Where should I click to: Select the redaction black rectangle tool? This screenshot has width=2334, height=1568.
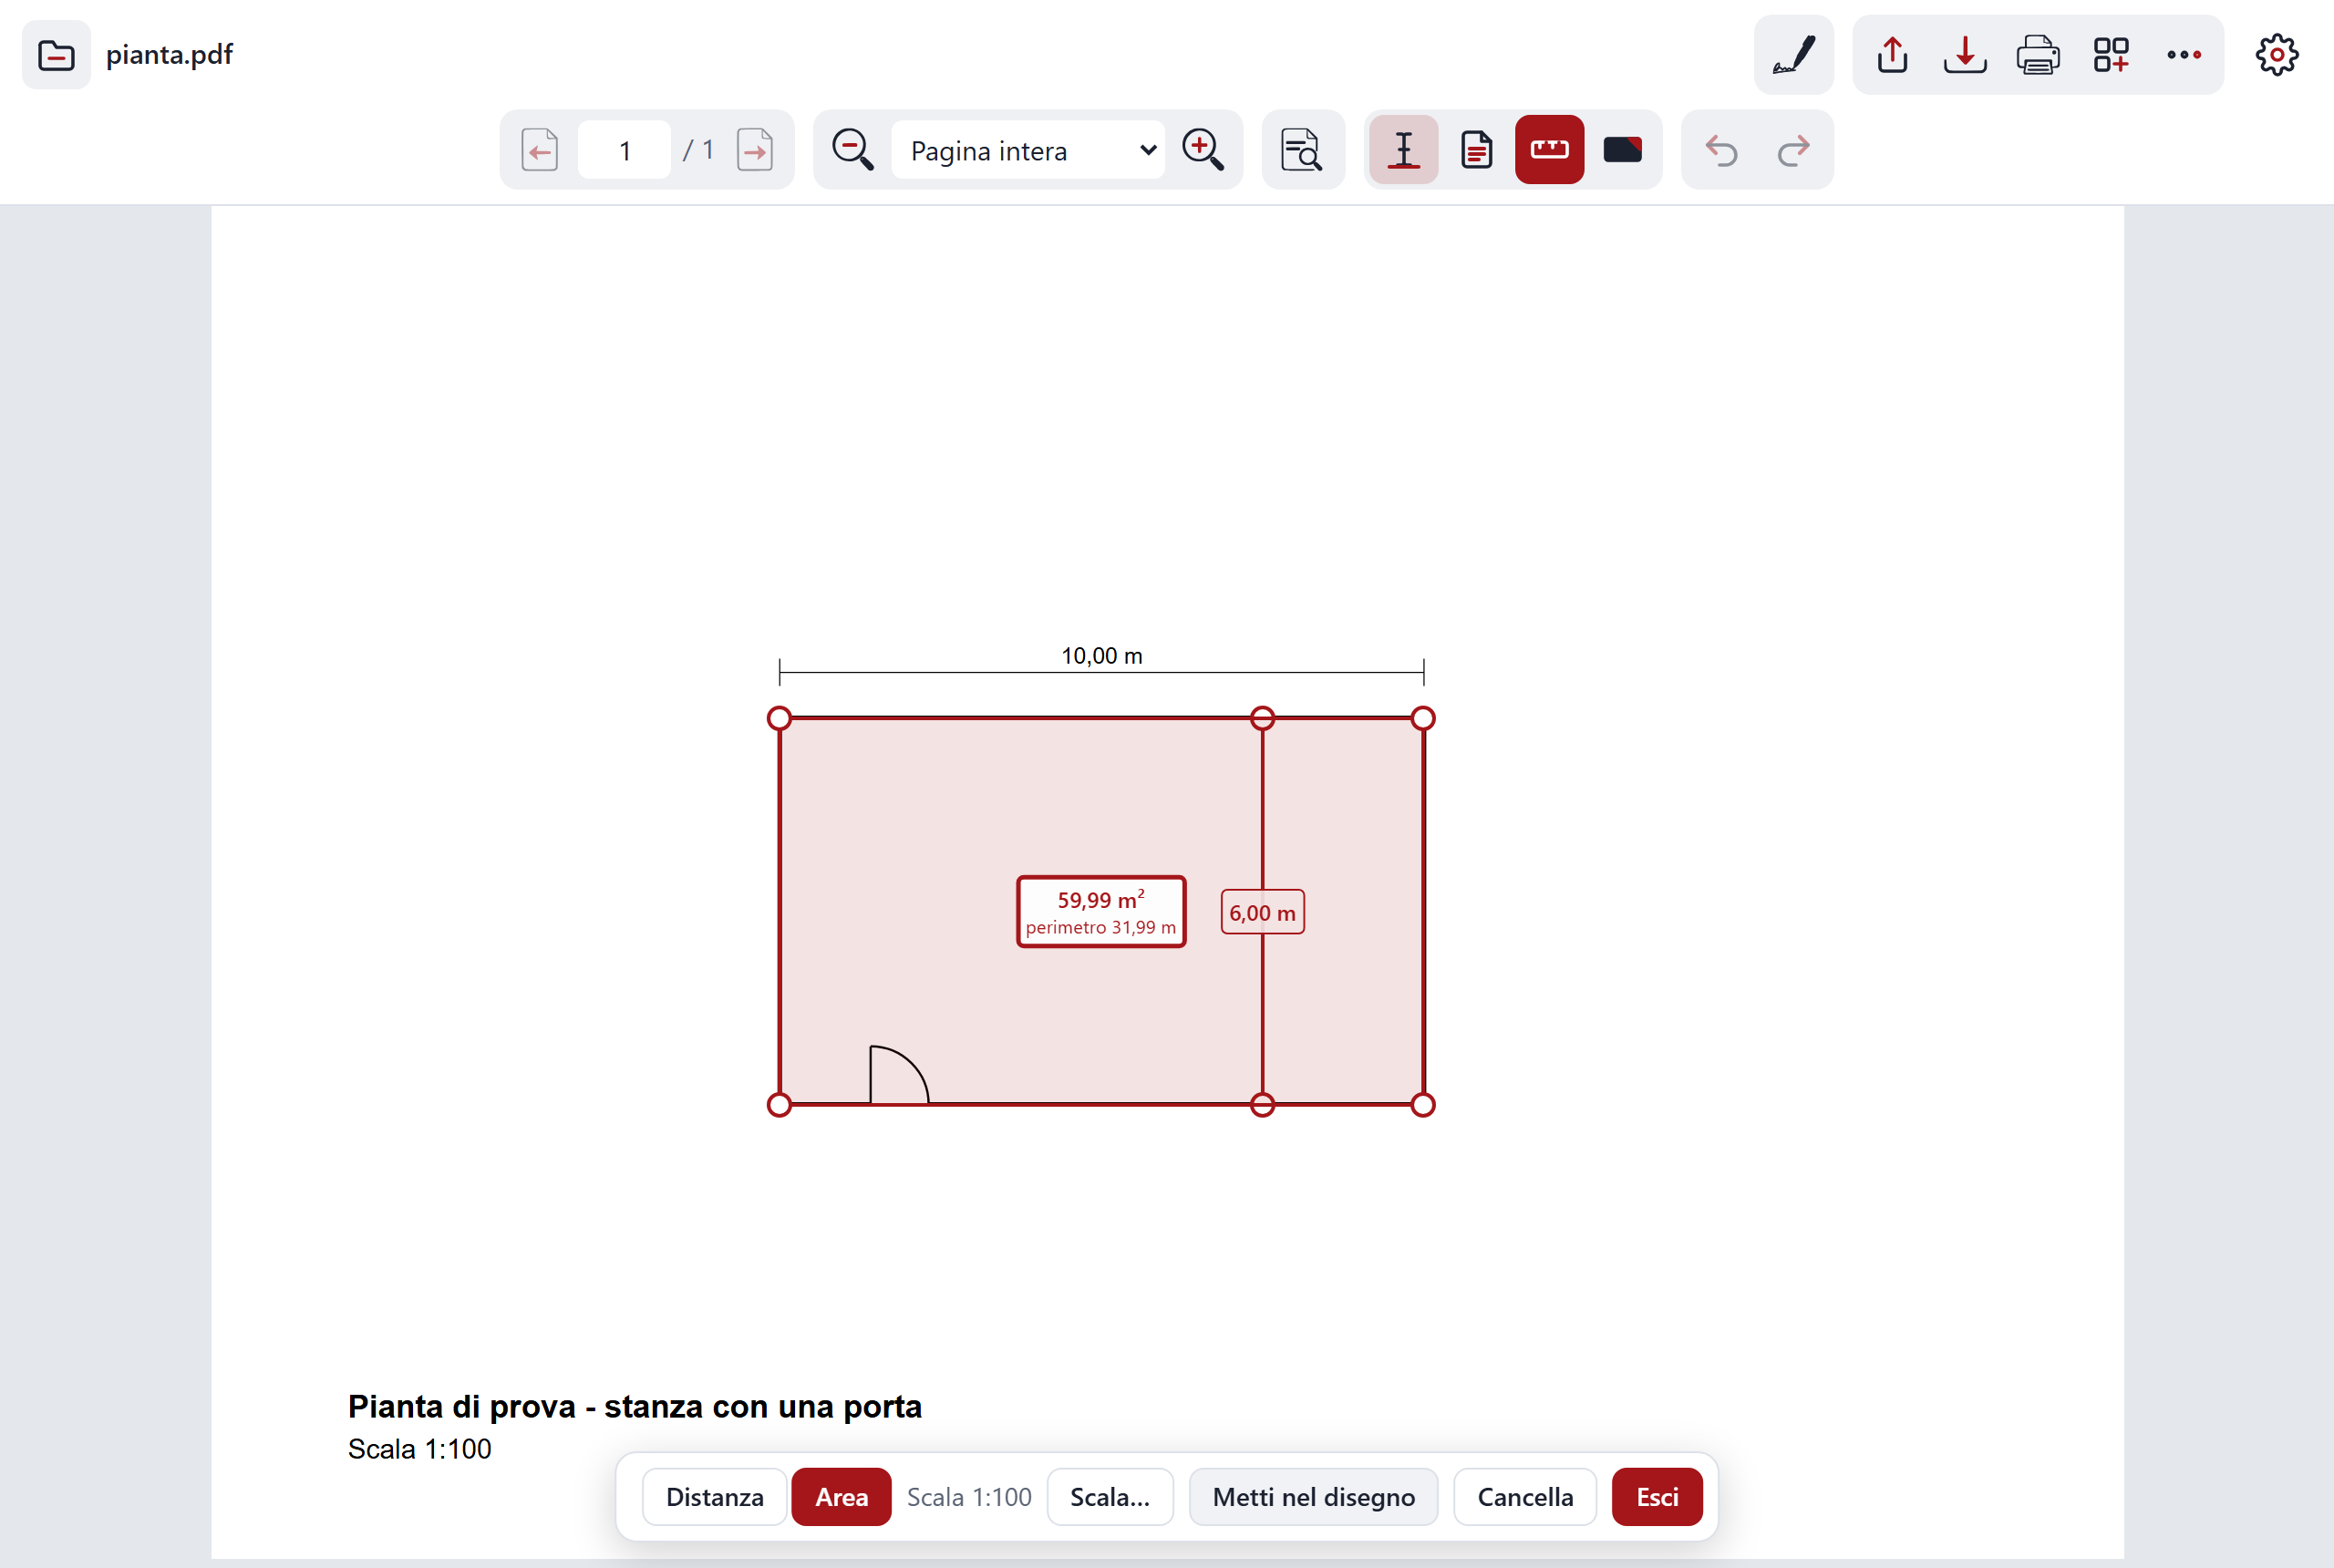[1622, 150]
